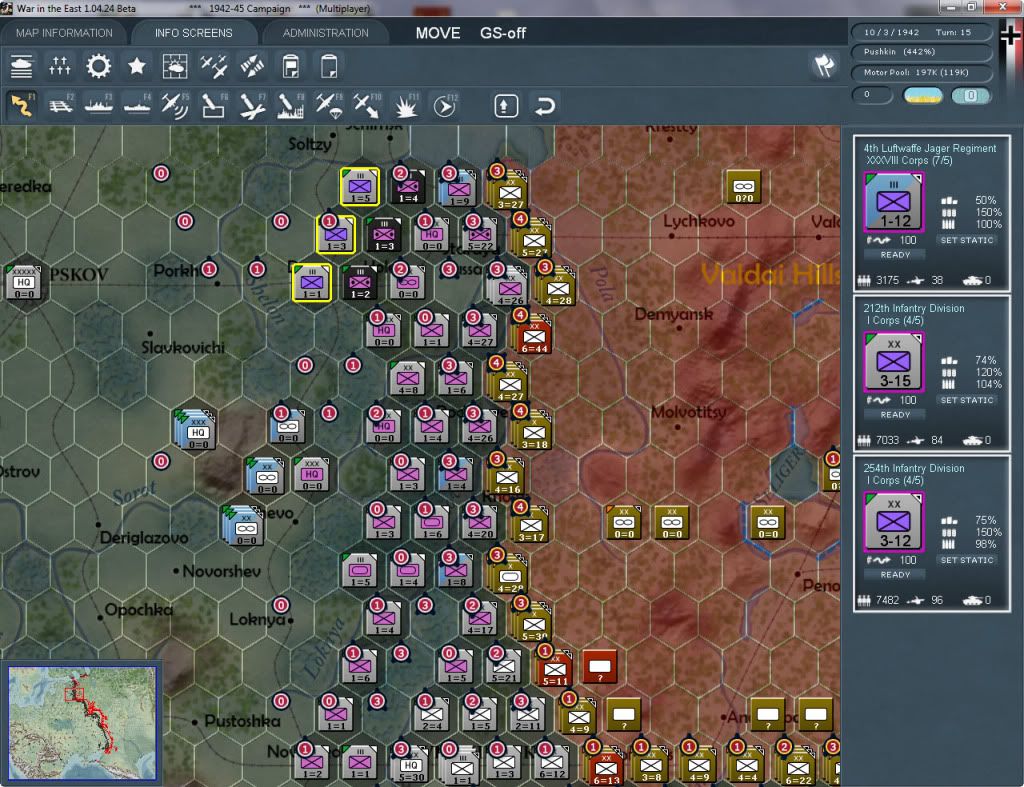Select the F4 amphibious transport icon
This screenshot has width=1024, height=787.
pos(137,105)
